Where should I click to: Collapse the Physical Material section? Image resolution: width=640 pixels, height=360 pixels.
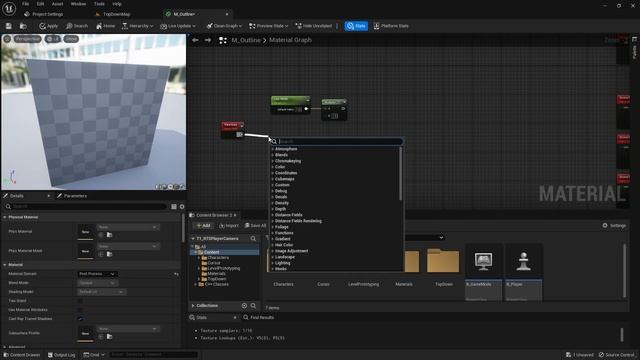[5, 217]
